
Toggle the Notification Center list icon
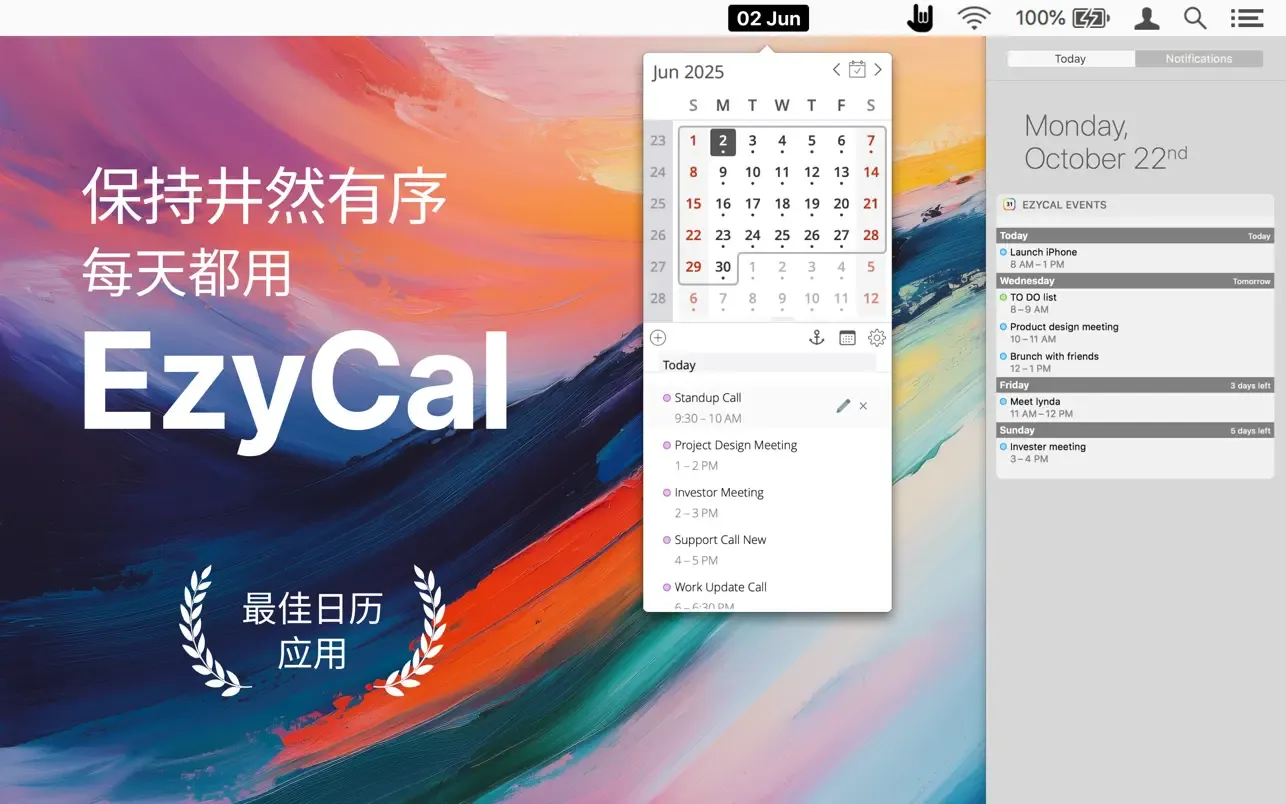coord(1246,18)
